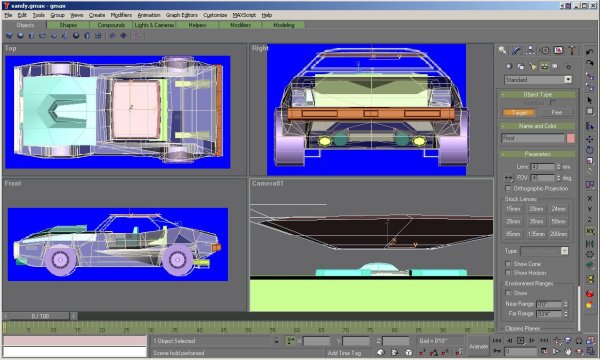600x360 pixels.
Task: Enable the Show Horizon checkbox
Action: (508, 273)
